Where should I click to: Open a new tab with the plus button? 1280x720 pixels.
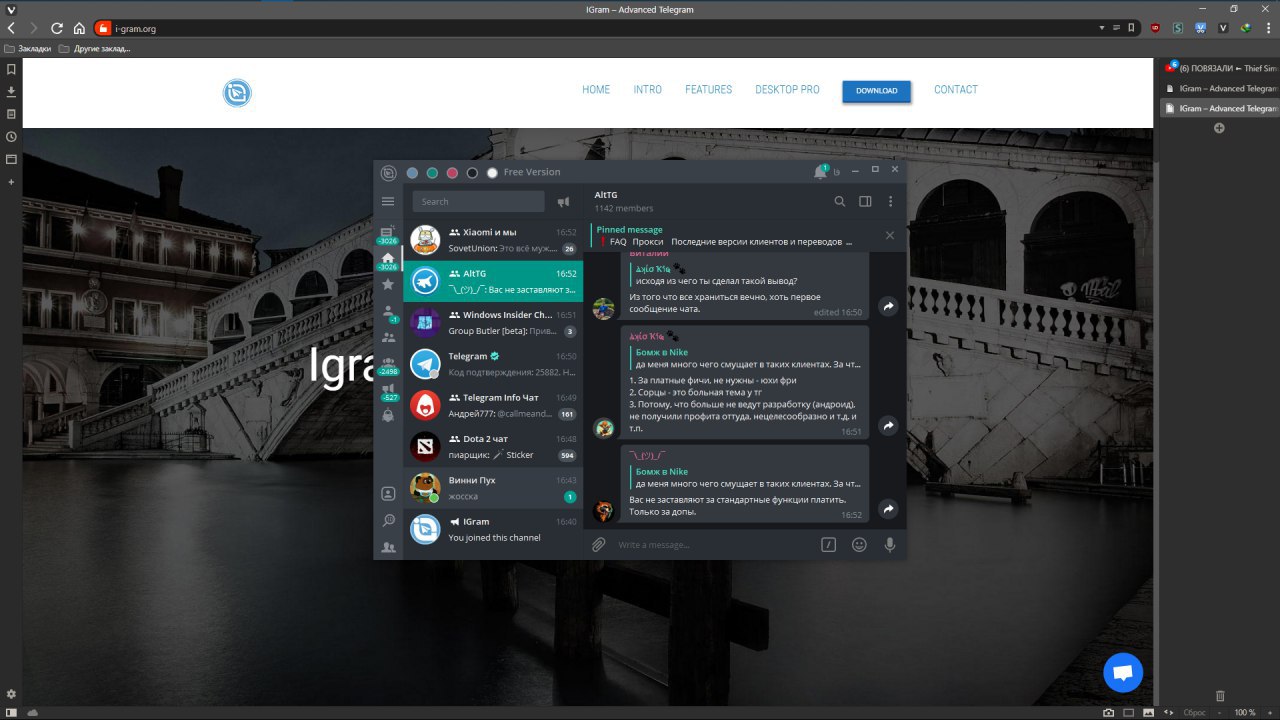tap(1219, 128)
